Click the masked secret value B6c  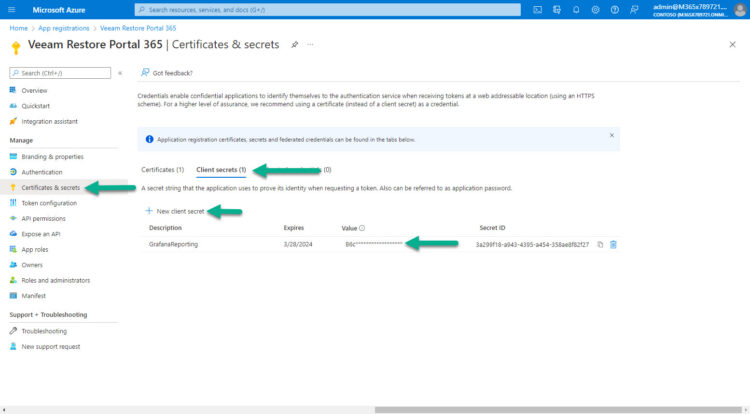[x=374, y=244]
